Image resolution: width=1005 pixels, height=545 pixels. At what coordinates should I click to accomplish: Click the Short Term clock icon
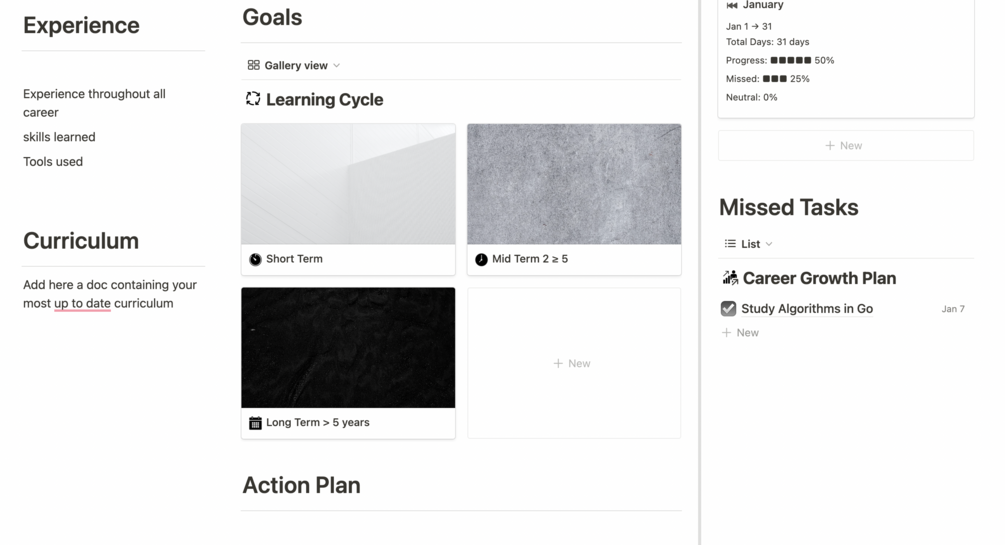click(x=256, y=259)
